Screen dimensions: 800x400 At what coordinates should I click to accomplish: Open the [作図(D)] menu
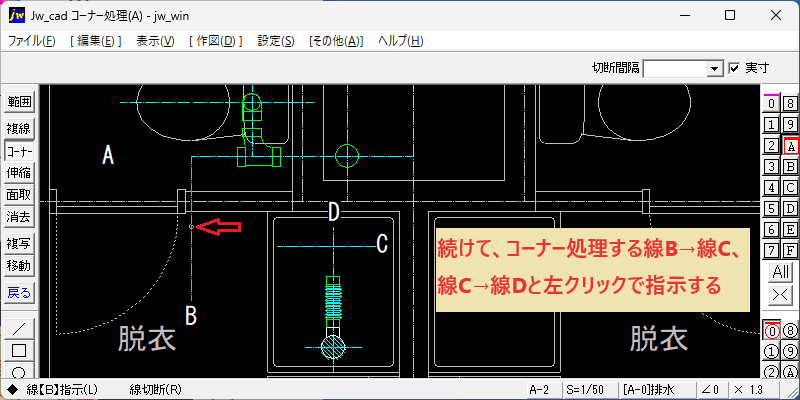point(215,41)
